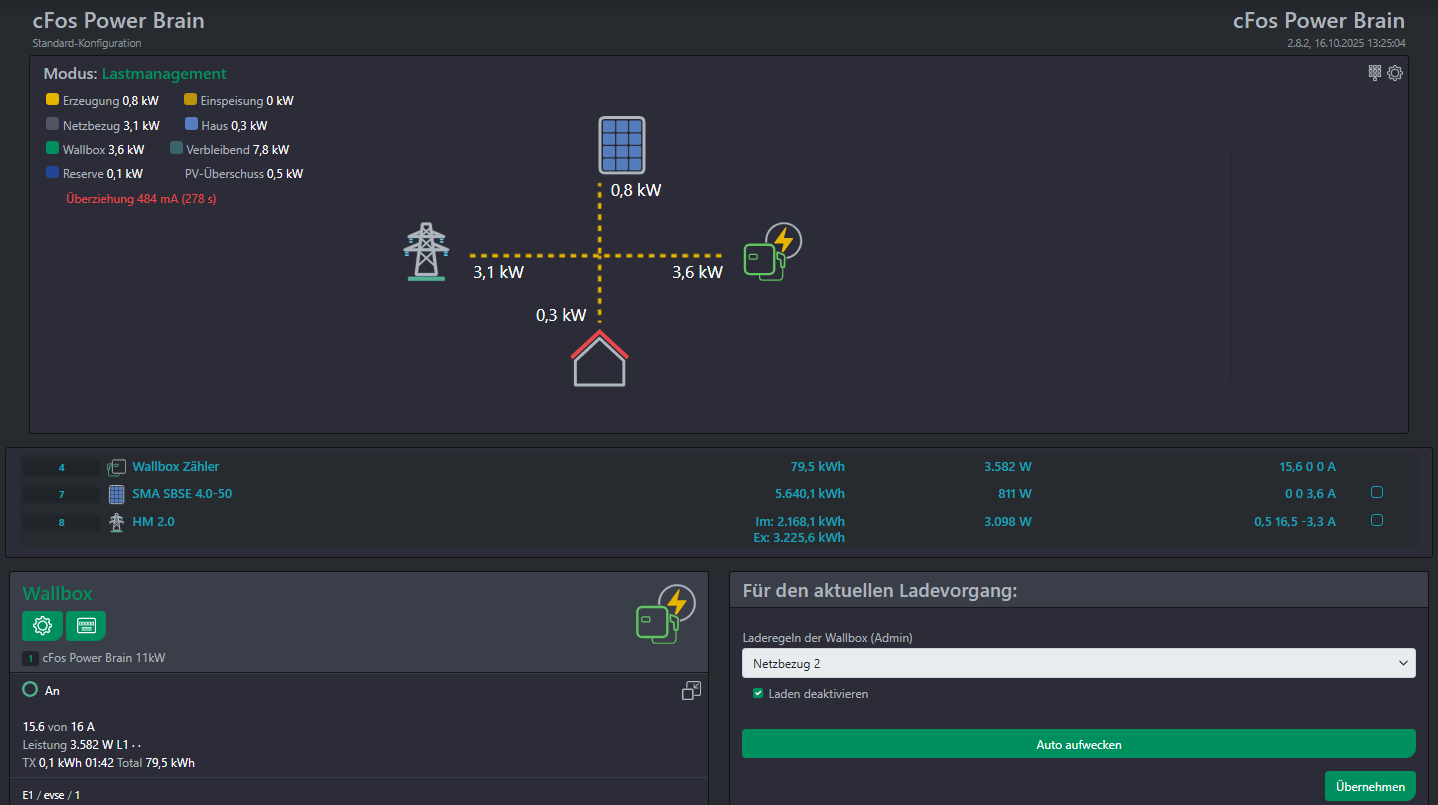Click the green meter display button under Wallbox
1438x805 pixels.
pyautogui.click(x=86, y=626)
